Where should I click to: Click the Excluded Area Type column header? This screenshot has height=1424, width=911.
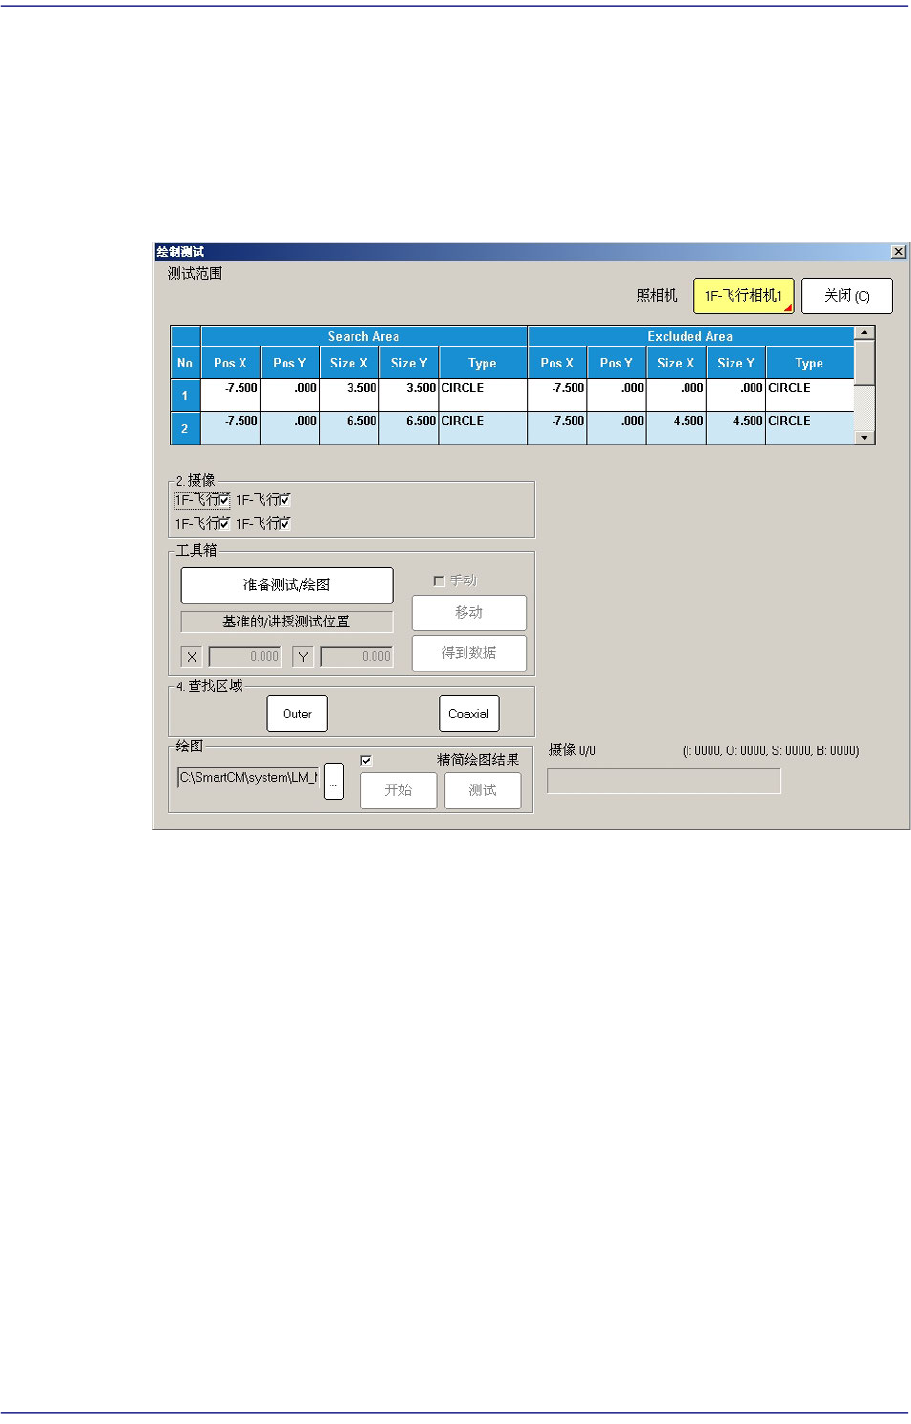coord(810,363)
